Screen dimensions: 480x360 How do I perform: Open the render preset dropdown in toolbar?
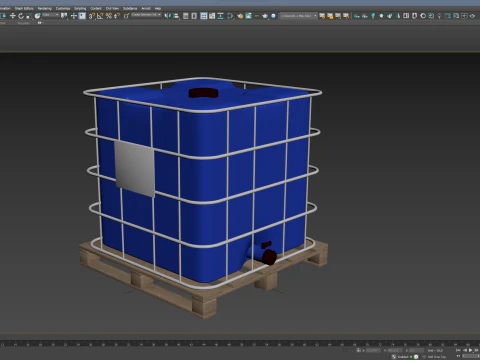tap(298, 16)
